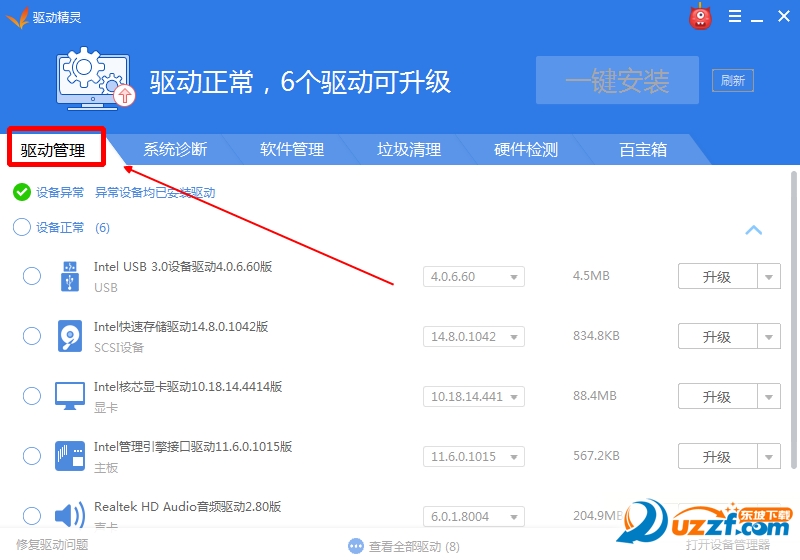This screenshot has height=560, width=800.
Task: Click the Intel USB 3.0设备驱动4.0.6.60版 title
Action: pyautogui.click(x=183, y=267)
